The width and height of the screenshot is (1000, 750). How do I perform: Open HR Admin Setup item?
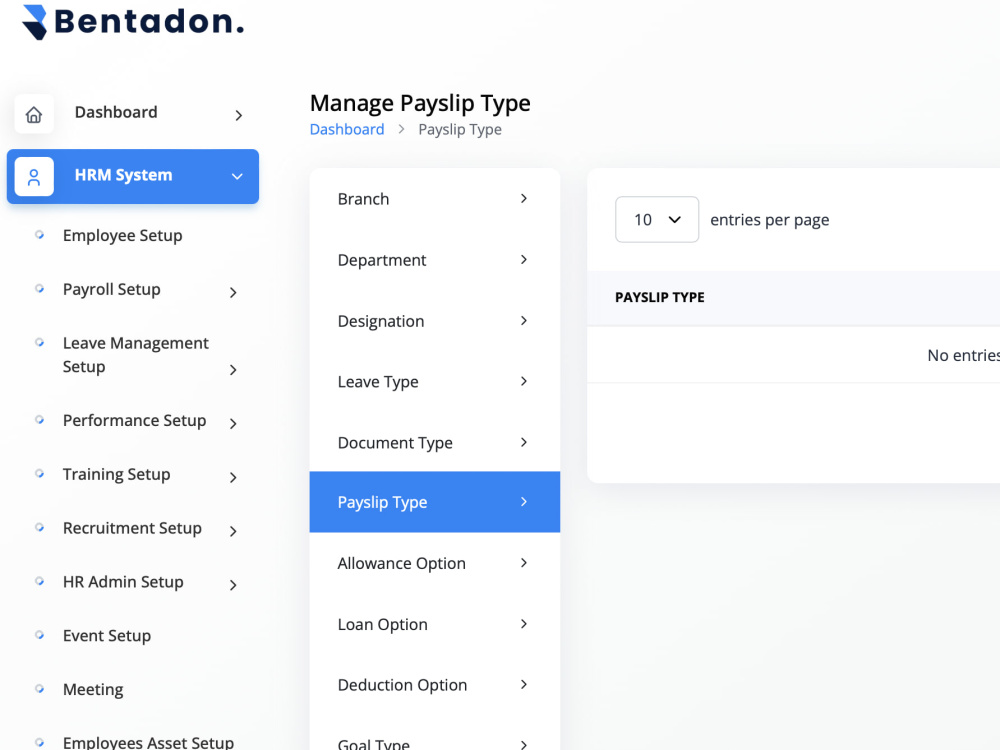pyautogui.click(x=123, y=582)
